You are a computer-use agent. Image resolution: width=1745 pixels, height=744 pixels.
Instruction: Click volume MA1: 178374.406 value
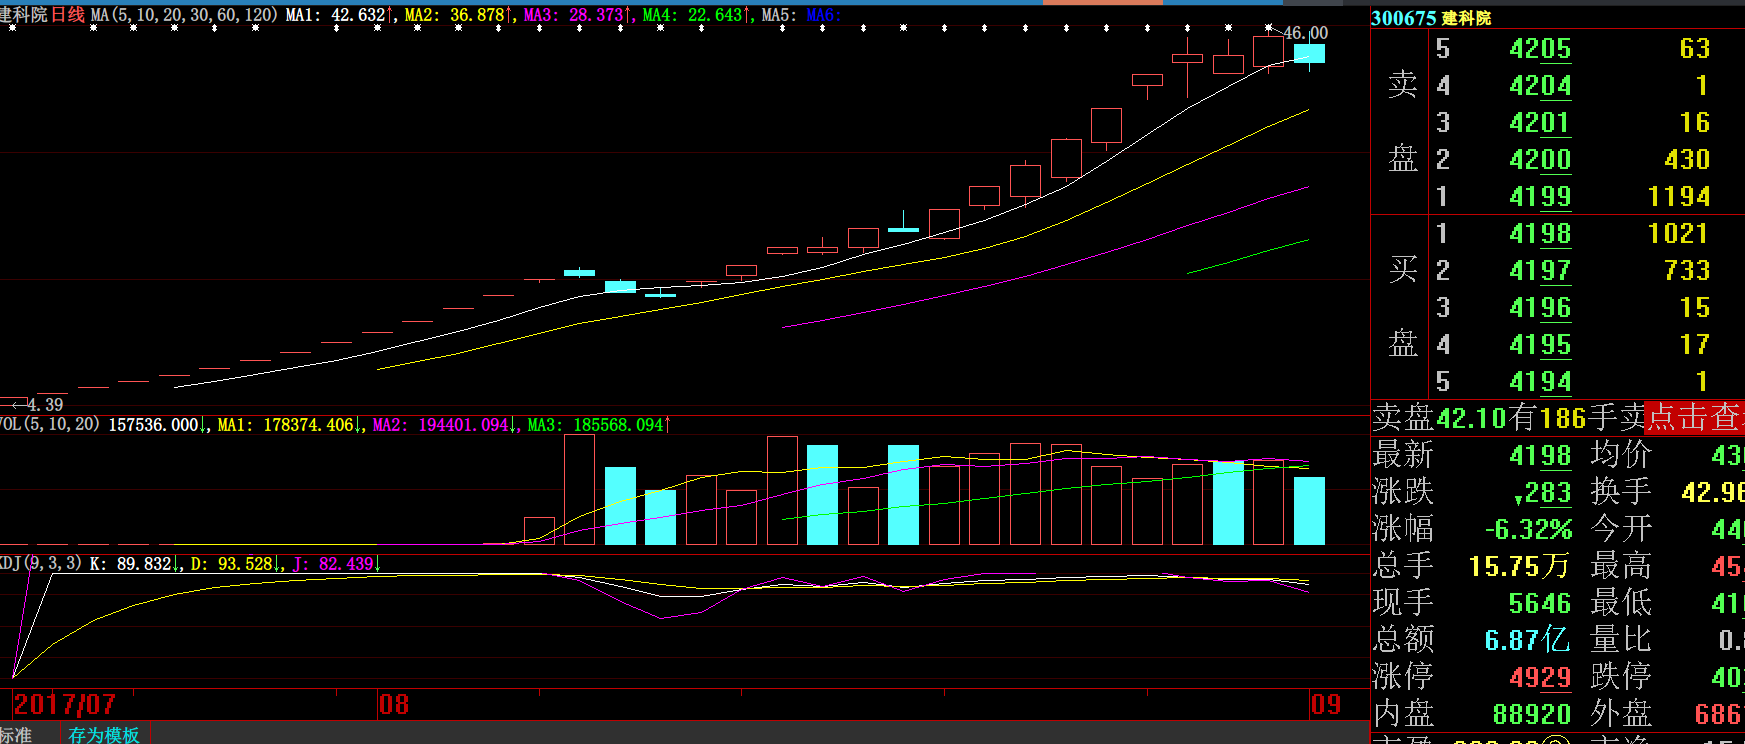(289, 425)
